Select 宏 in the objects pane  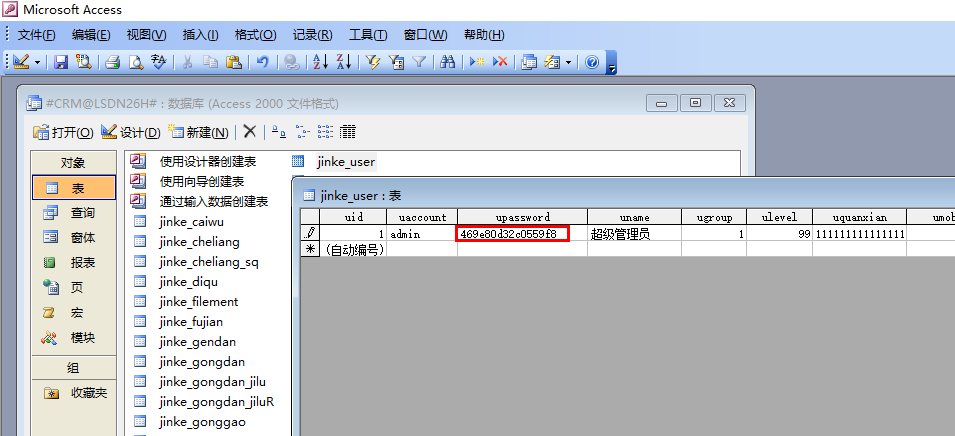click(74, 312)
